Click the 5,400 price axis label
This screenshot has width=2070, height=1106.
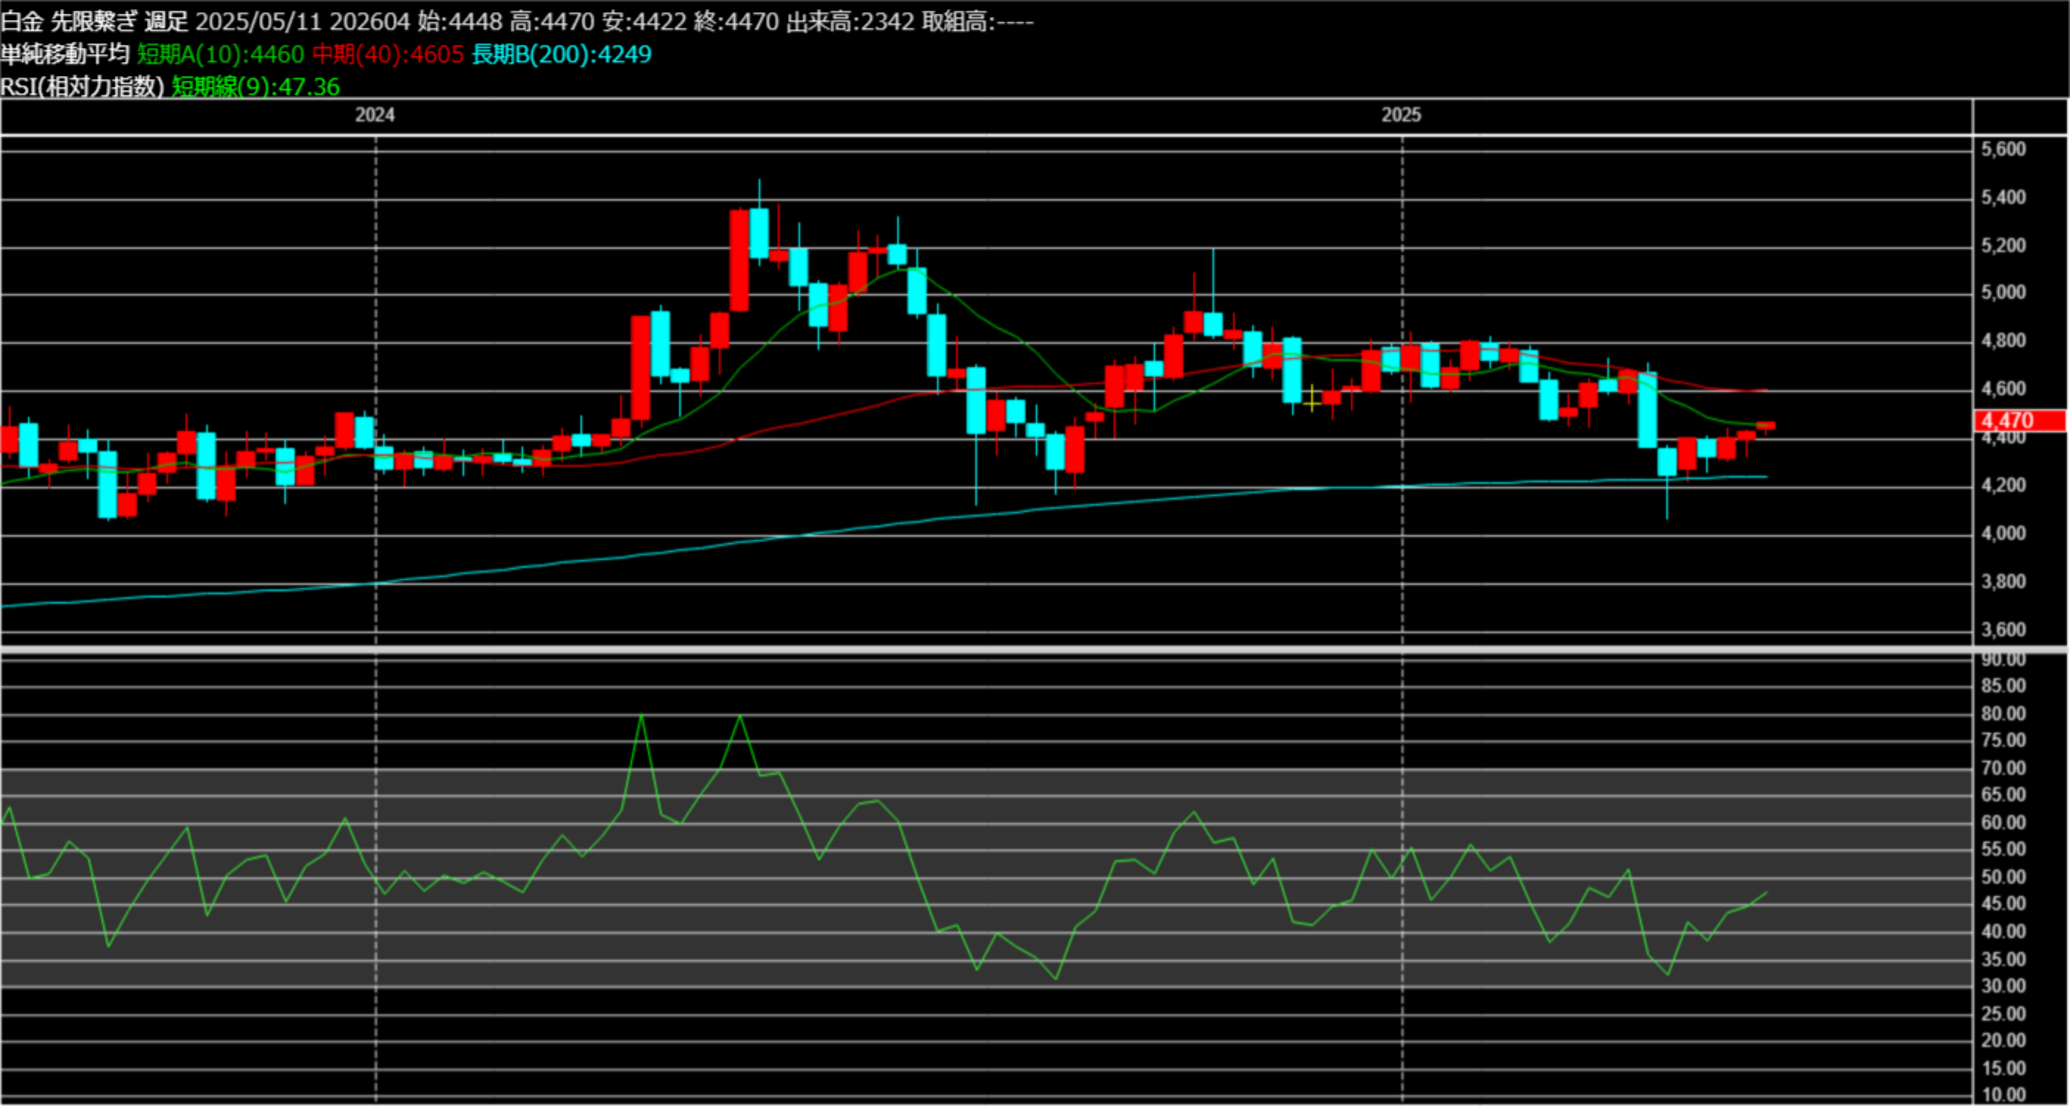coord(2004,197)
